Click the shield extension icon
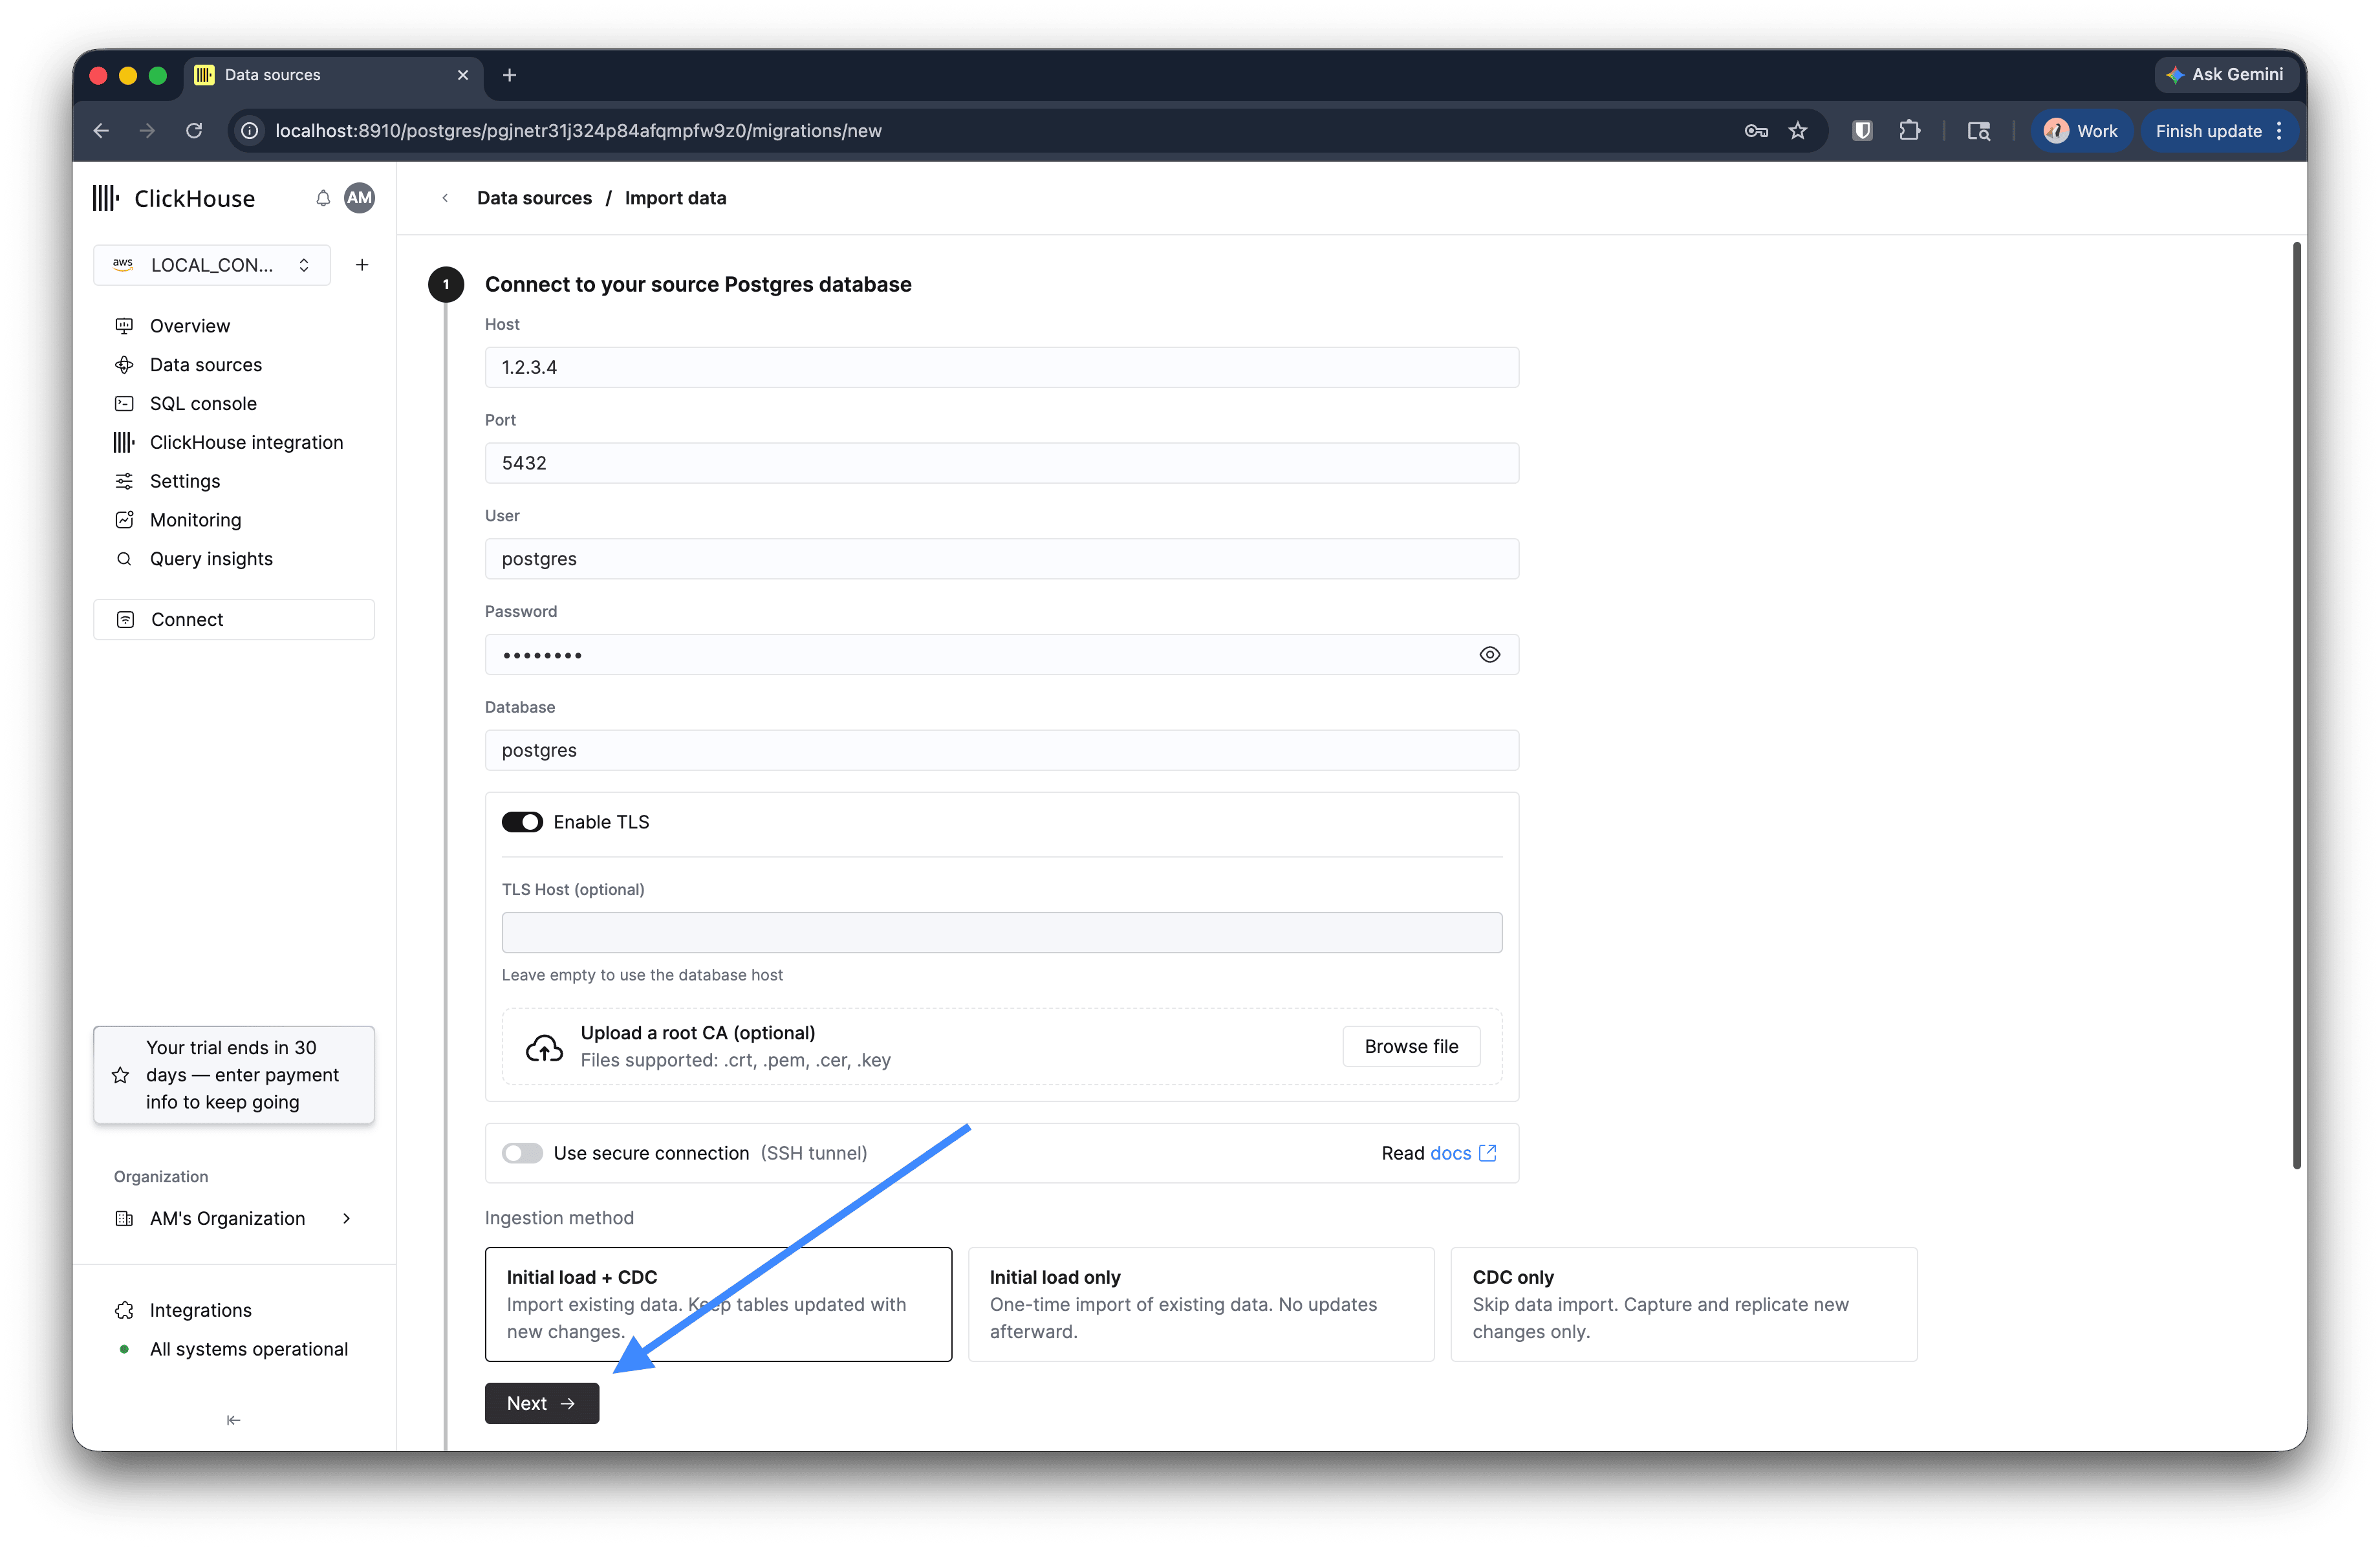Viewport: 2380px width, 1547px height. click(x=1862, y=131)
